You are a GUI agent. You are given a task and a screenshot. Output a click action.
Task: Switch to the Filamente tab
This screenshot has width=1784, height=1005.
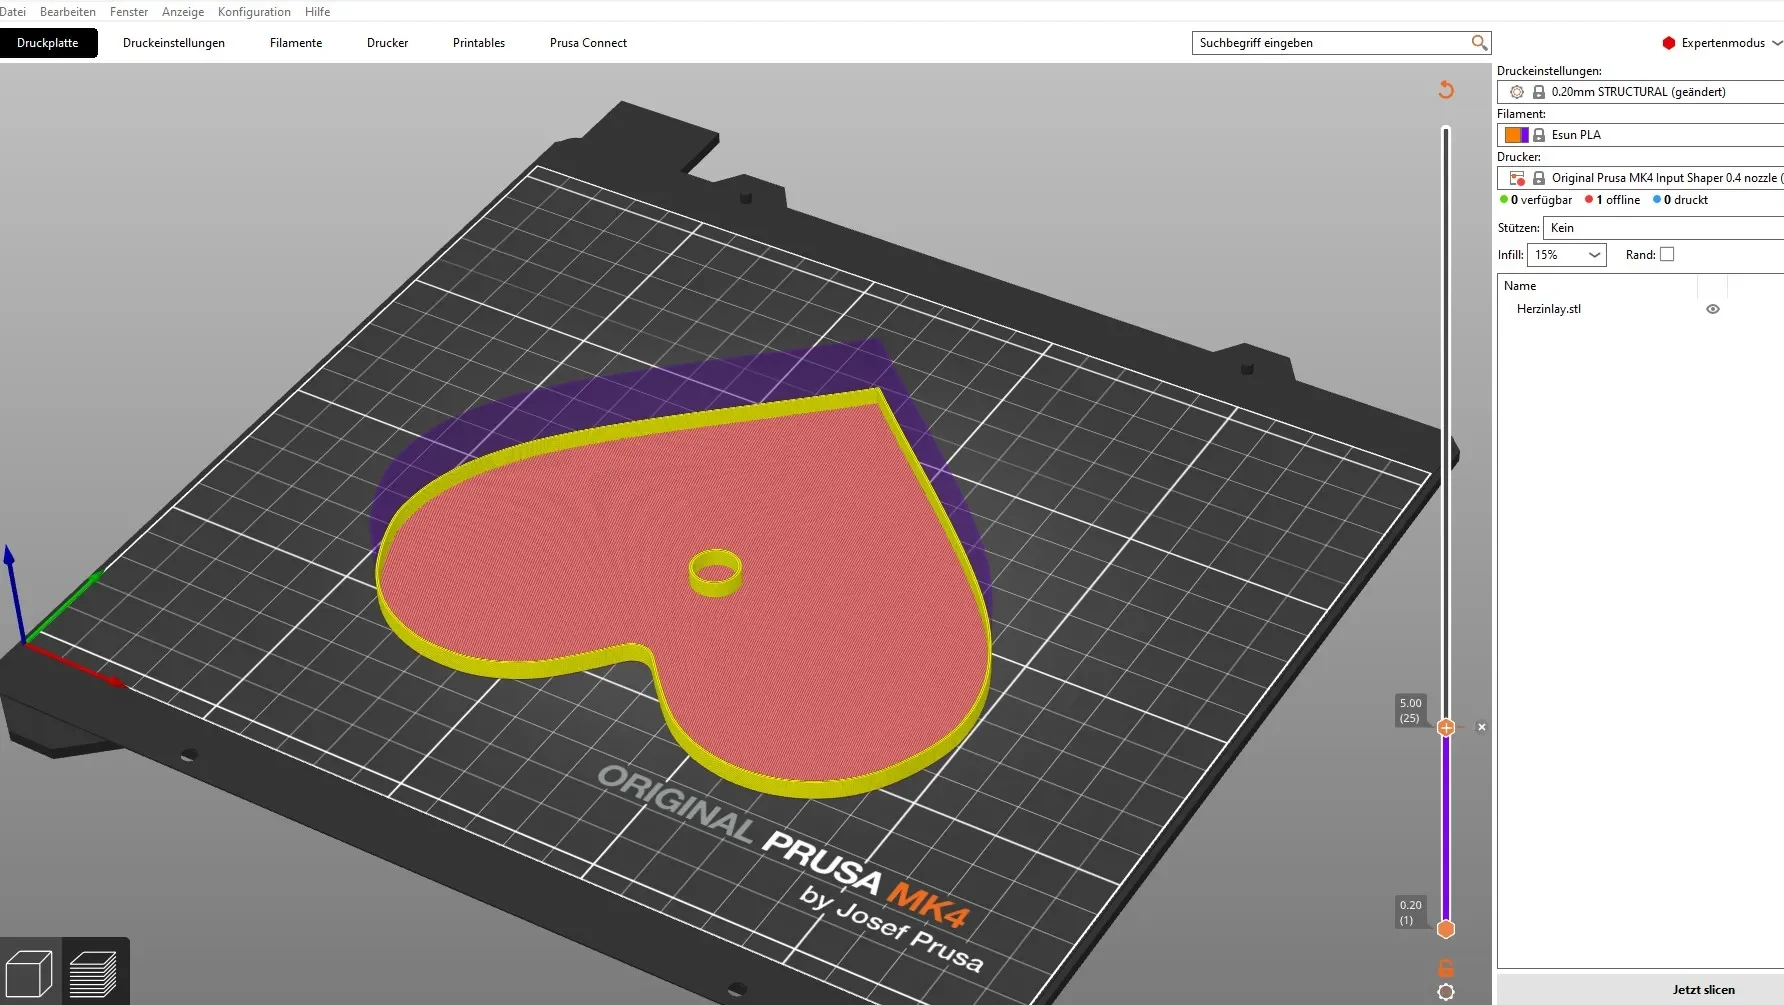point(296,43)
